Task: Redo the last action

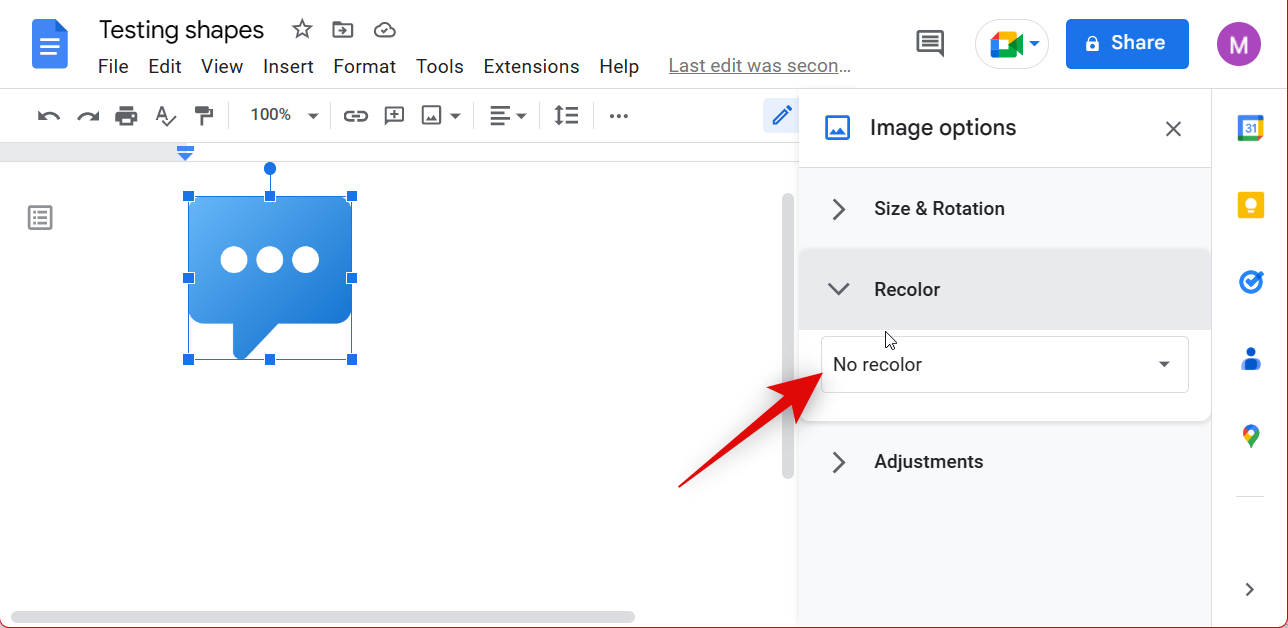Action: [x=88, y=116]
